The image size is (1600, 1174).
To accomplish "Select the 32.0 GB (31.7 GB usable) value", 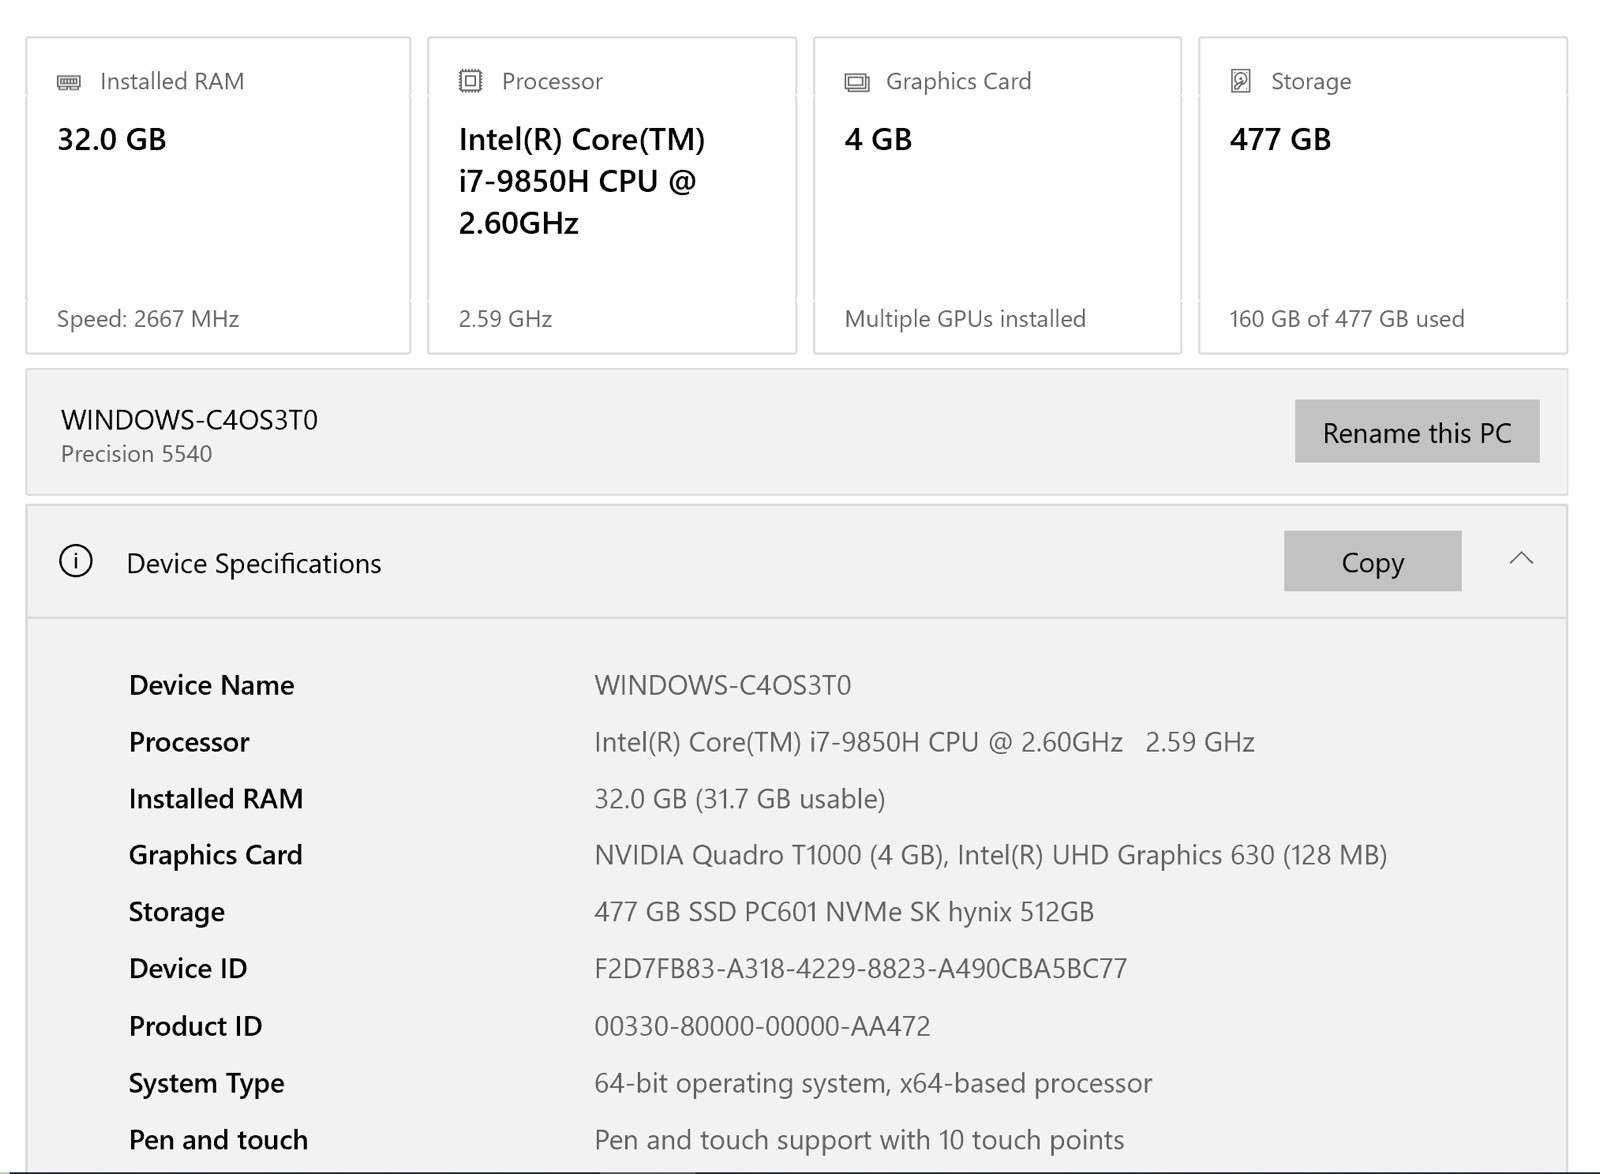I will click(x=740, y=799).
